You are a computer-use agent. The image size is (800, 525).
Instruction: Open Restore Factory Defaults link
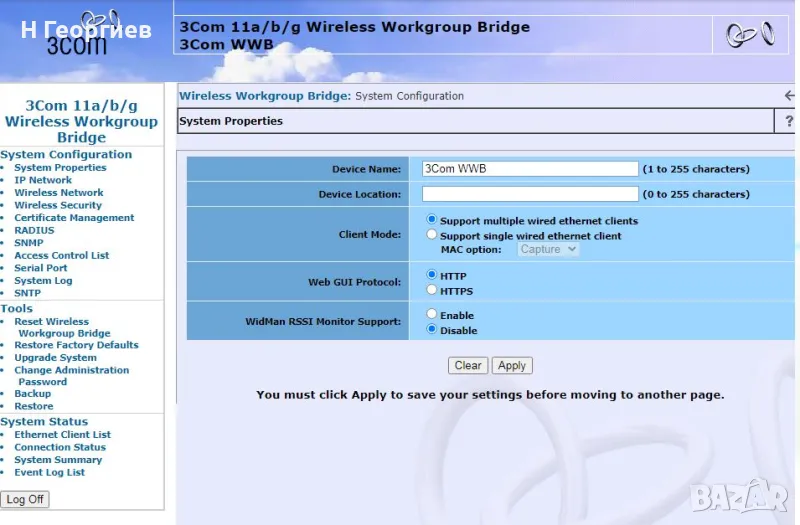[76, 345]
